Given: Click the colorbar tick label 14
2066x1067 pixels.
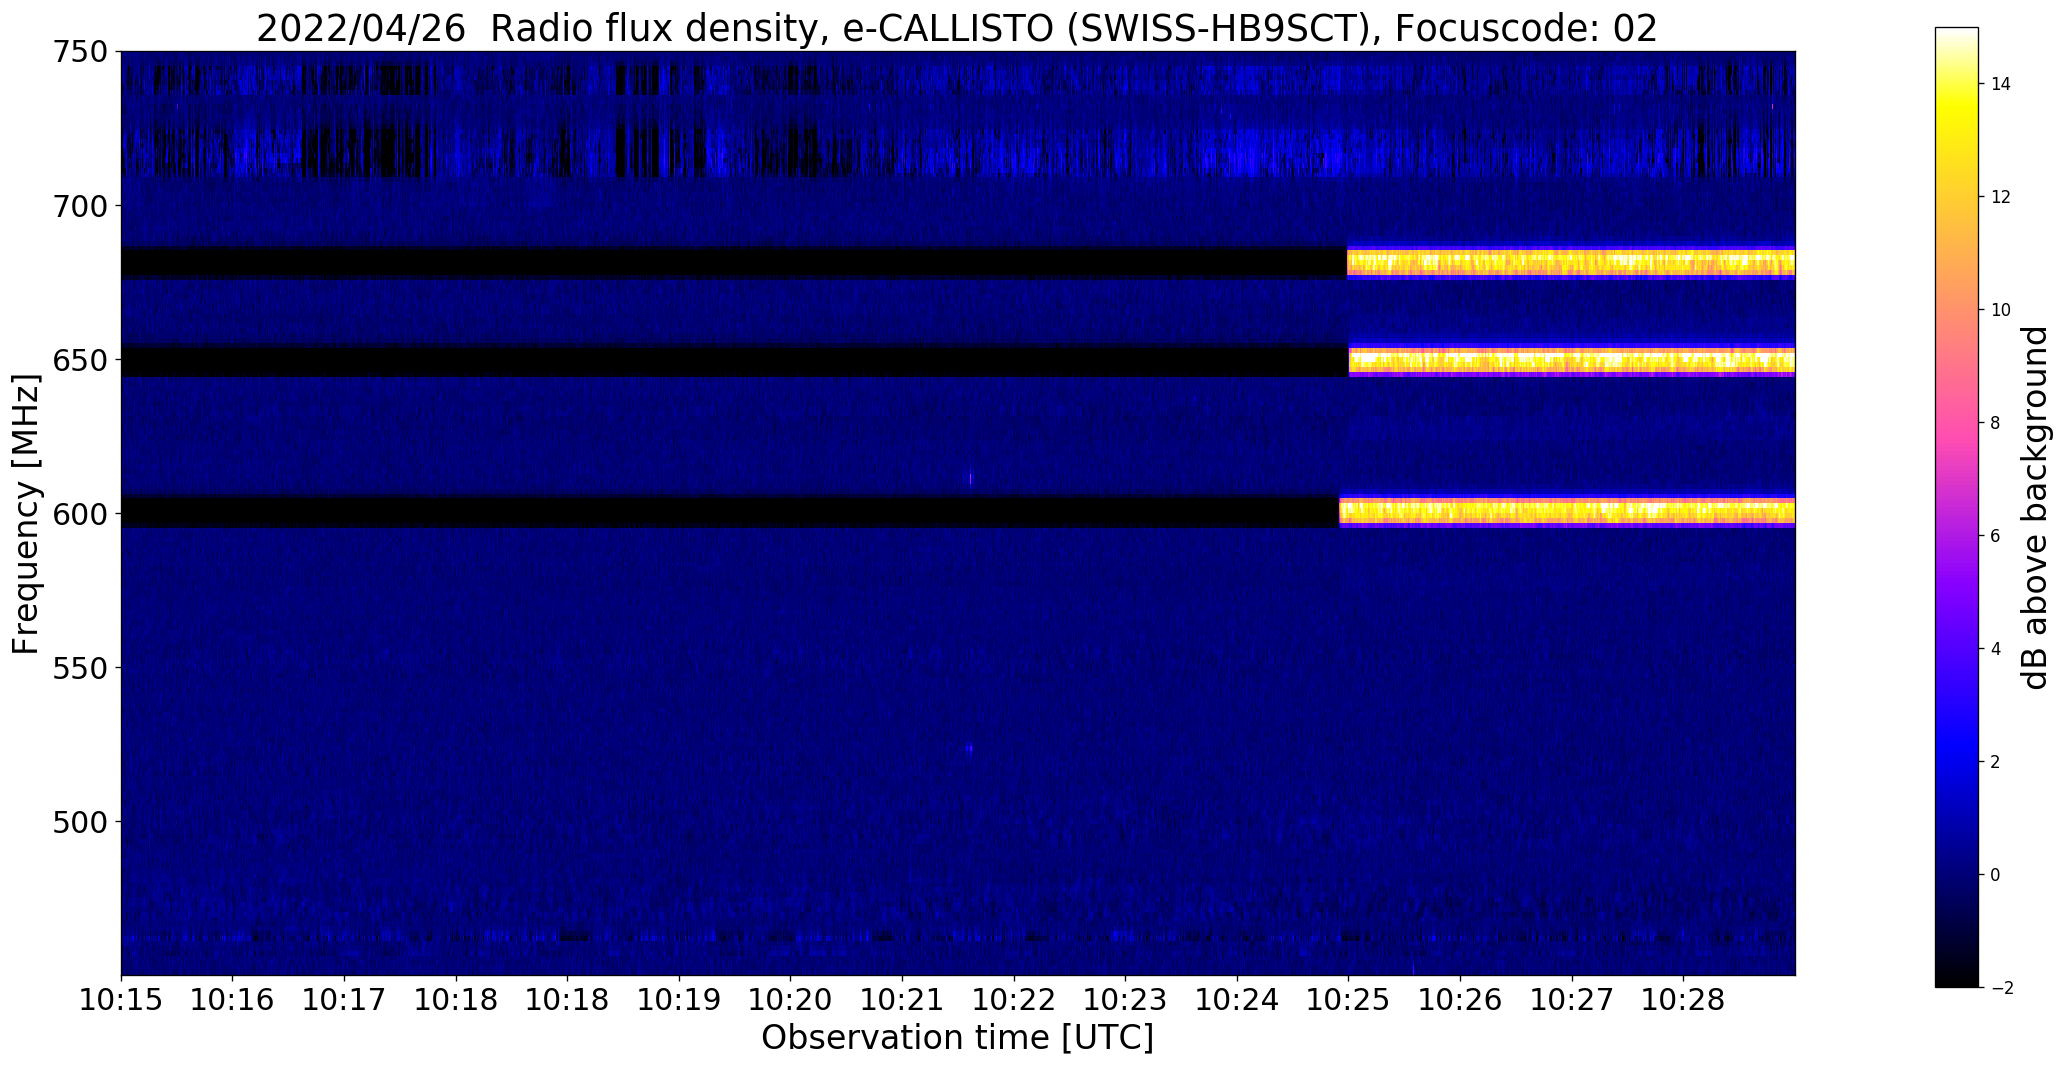Looking at the screenshot, I should coord(2001,84).
